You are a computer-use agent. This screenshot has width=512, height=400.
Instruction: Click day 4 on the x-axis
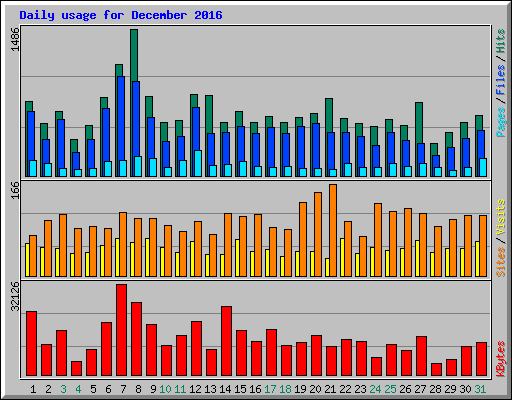tap(78, 389)
